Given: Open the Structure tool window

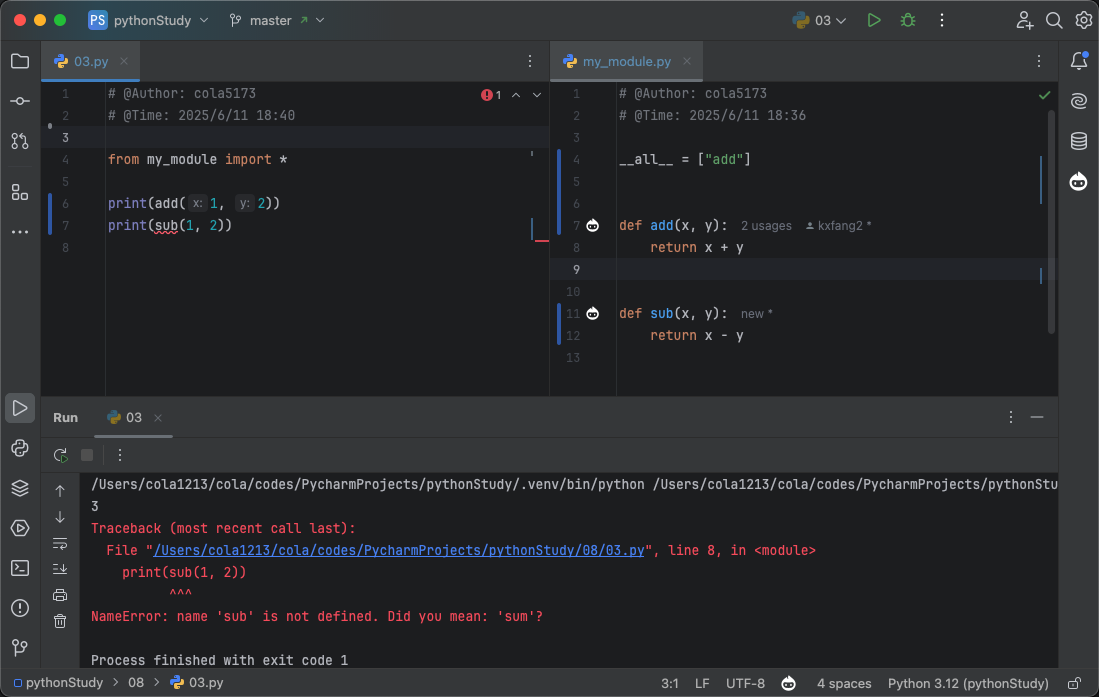Looking at the screenshot, I should [20, 192].
